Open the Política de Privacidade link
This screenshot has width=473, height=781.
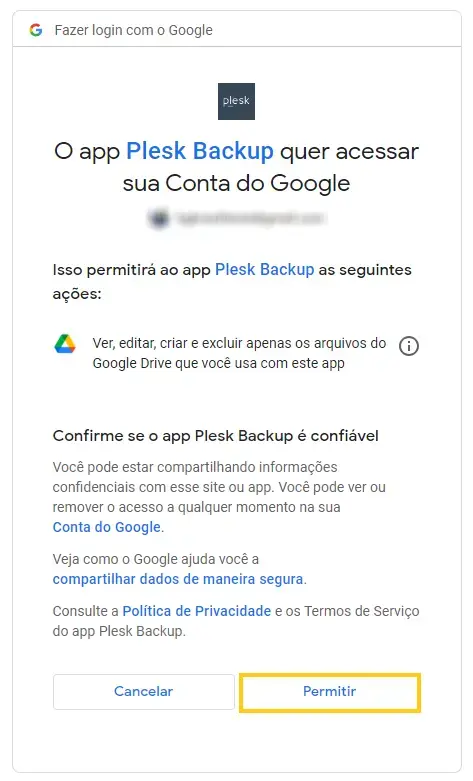coord(197,611)
